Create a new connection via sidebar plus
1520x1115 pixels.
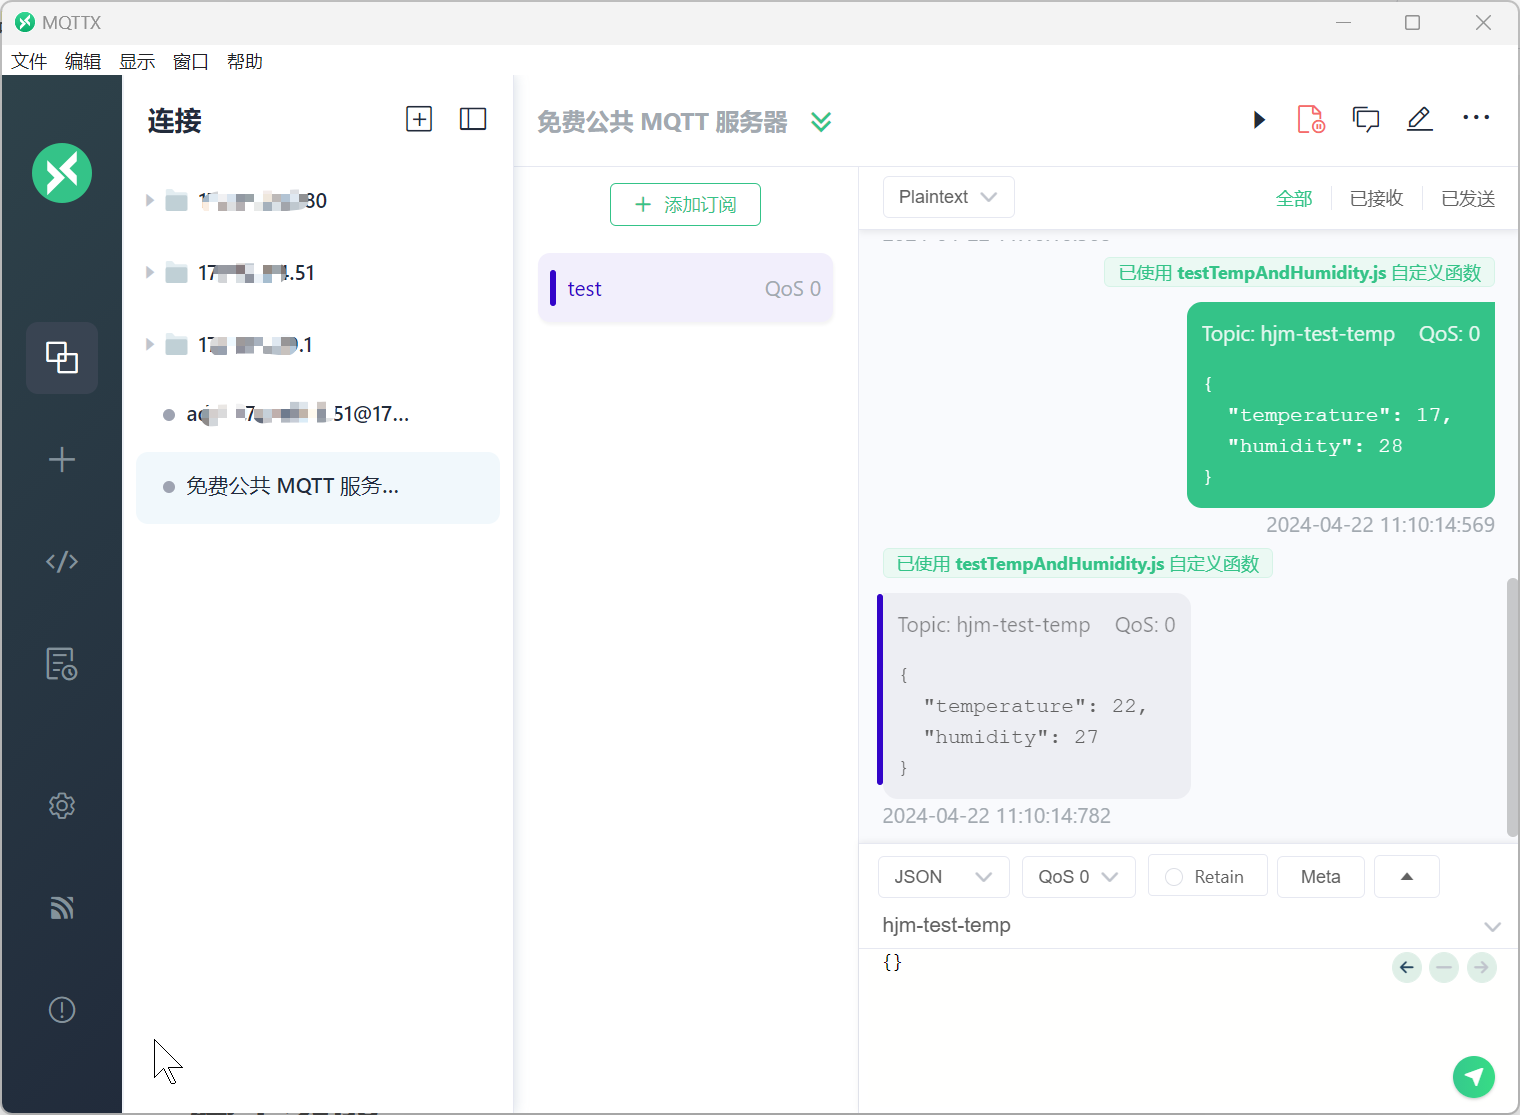tap(62, 459)
